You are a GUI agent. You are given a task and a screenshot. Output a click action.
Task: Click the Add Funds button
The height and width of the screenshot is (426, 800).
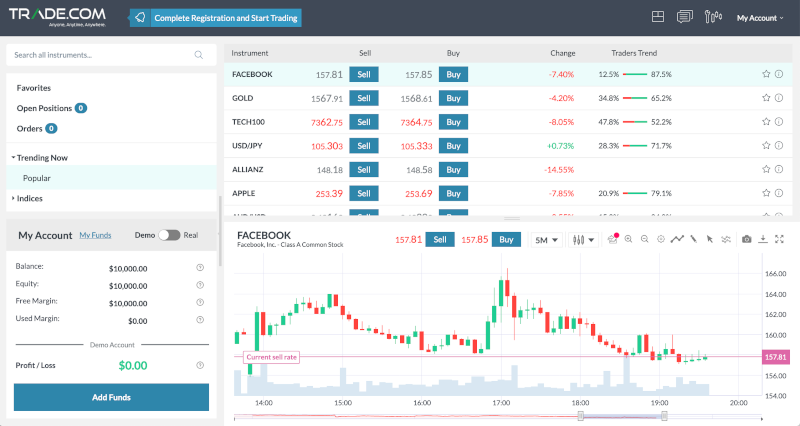tap(111, 397)
